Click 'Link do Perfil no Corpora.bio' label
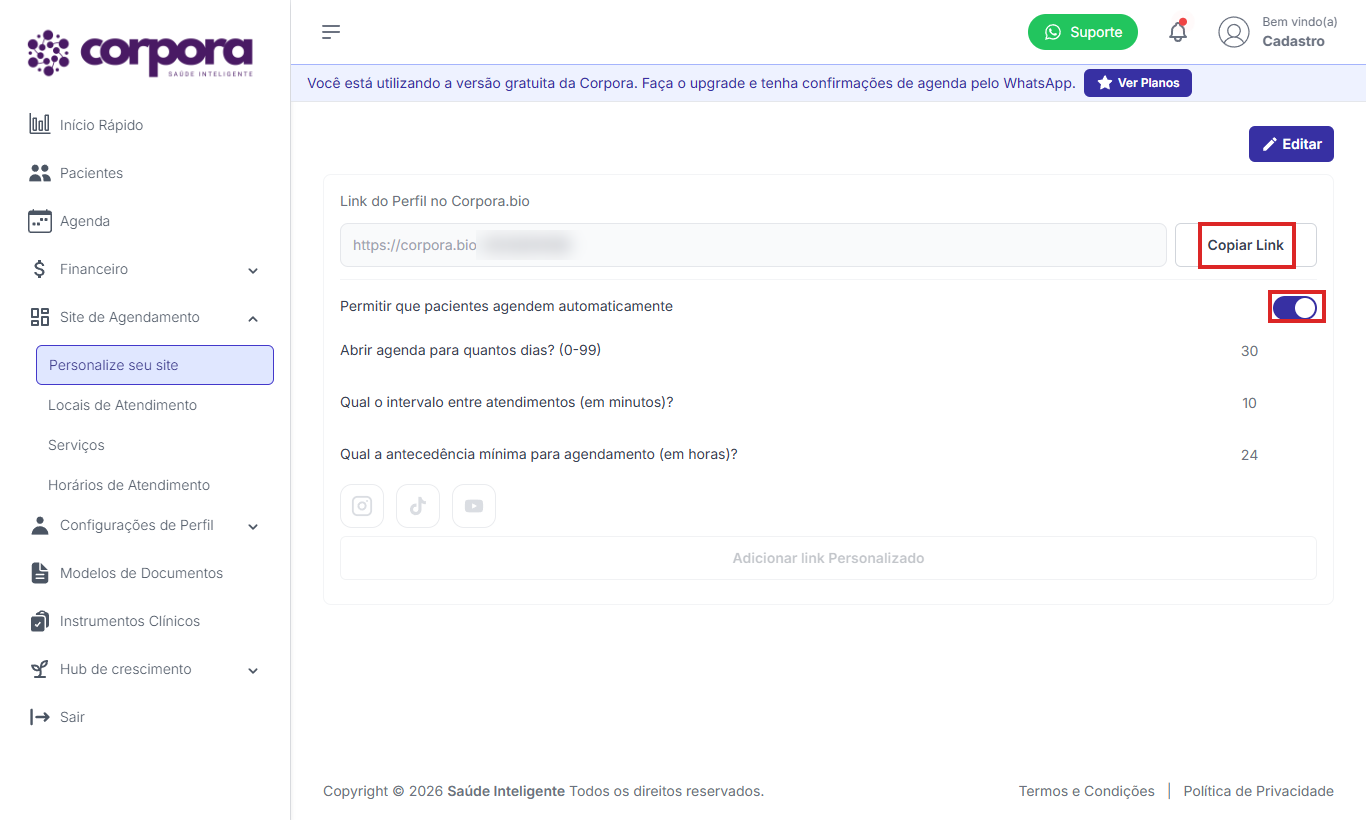Image resolution: width=1366 pixels, height=820 pixels. click(x=435, y=201)
